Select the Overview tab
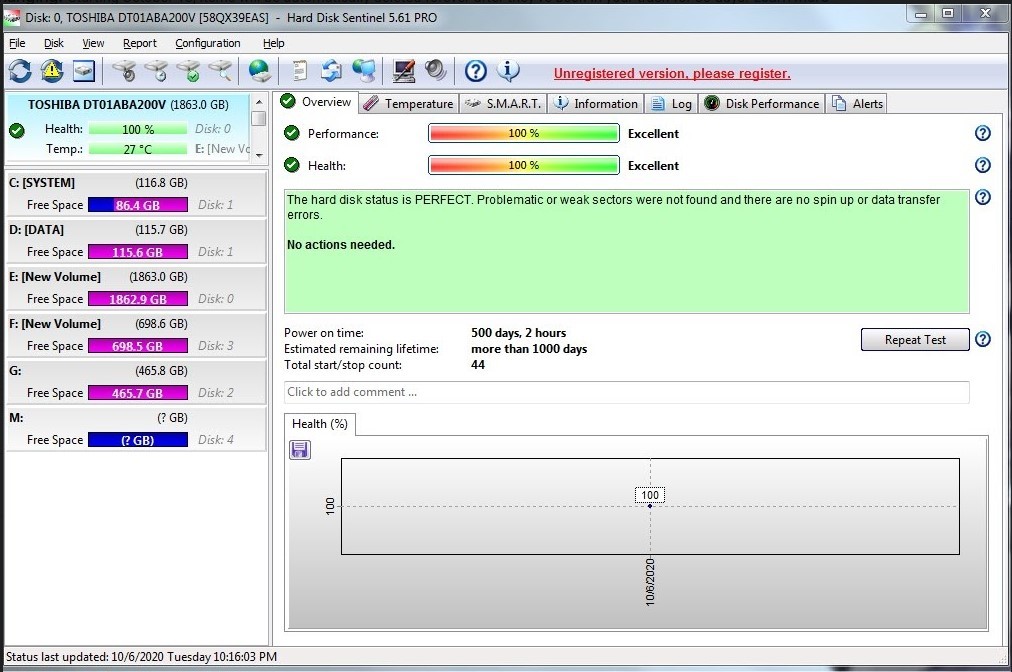1012x672 pixels. [x=316, y=102]
